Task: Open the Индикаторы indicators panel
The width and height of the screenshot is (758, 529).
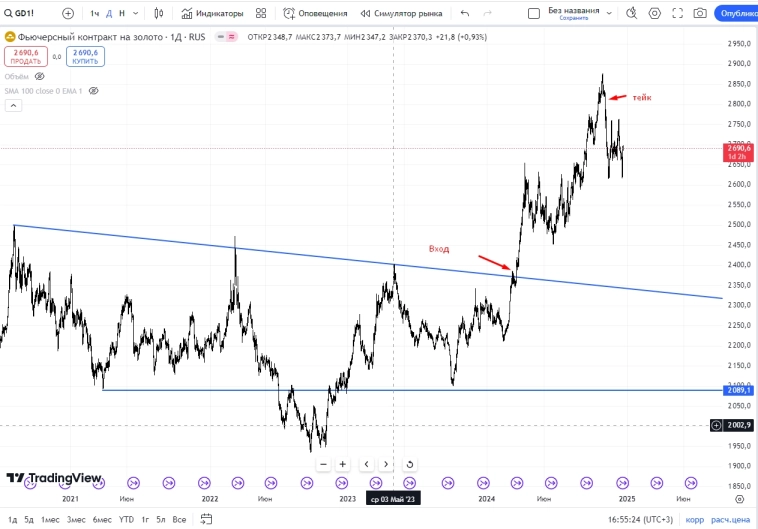Action: tap(213, 14)
